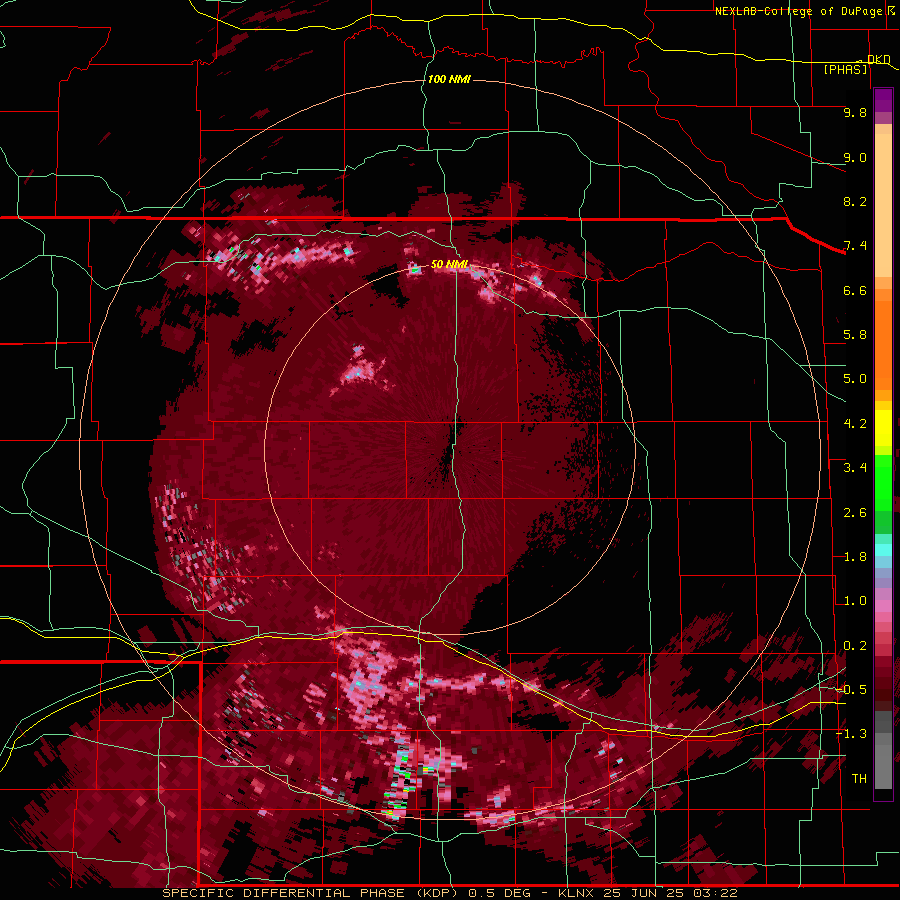Pick the bright green segment of the color bar

click(883, 483)
